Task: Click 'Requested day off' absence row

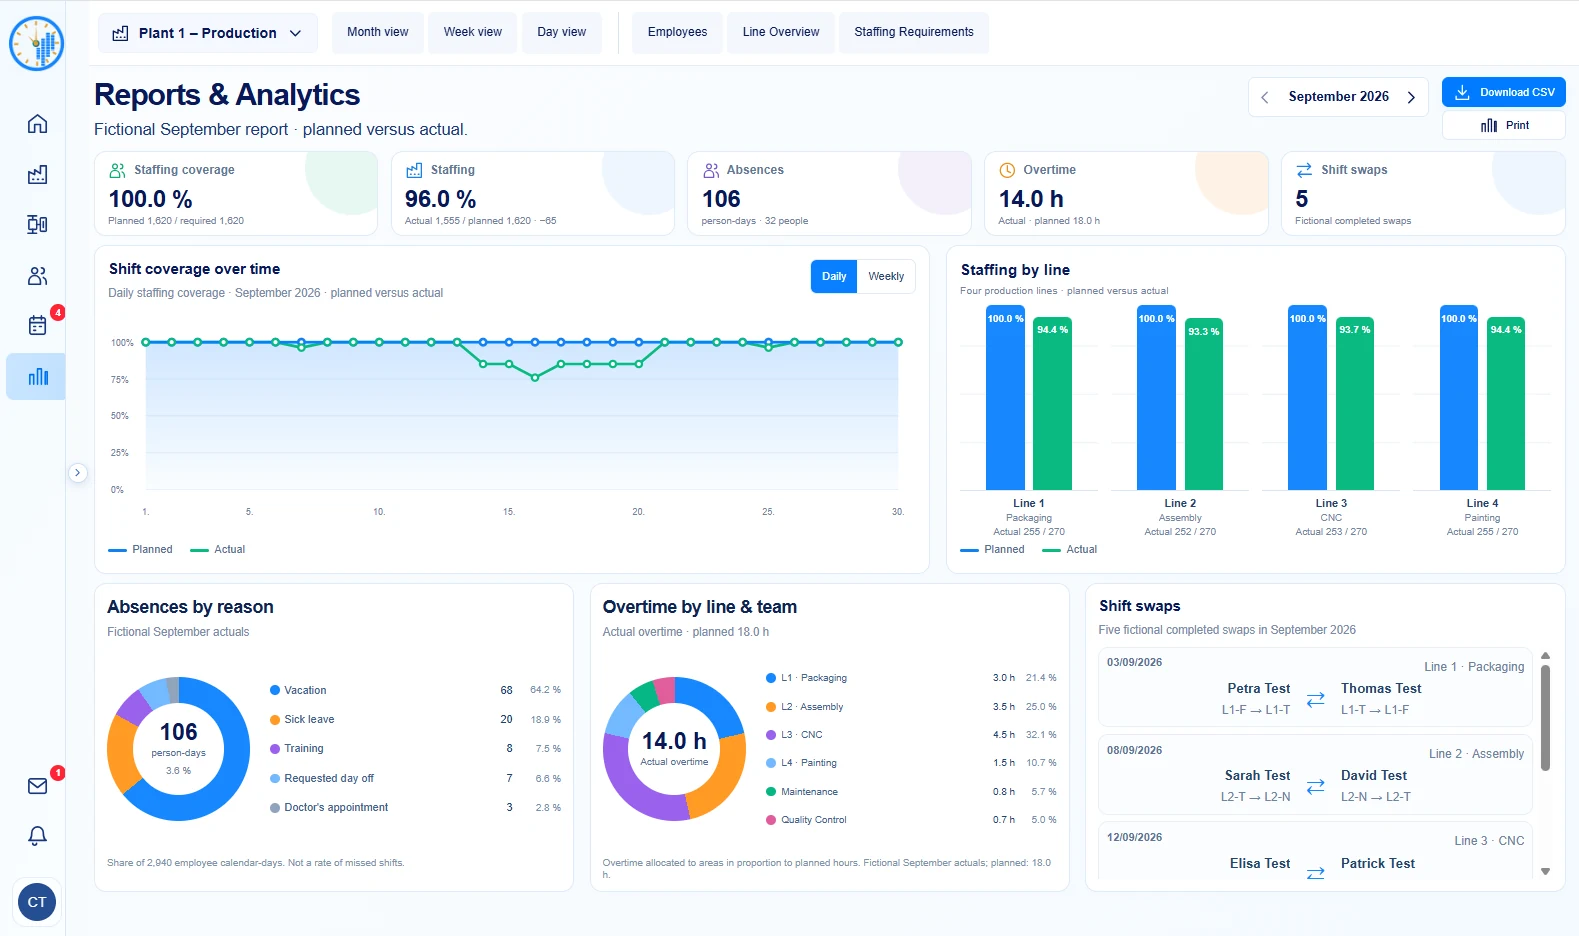Action: tap(415, 778)
